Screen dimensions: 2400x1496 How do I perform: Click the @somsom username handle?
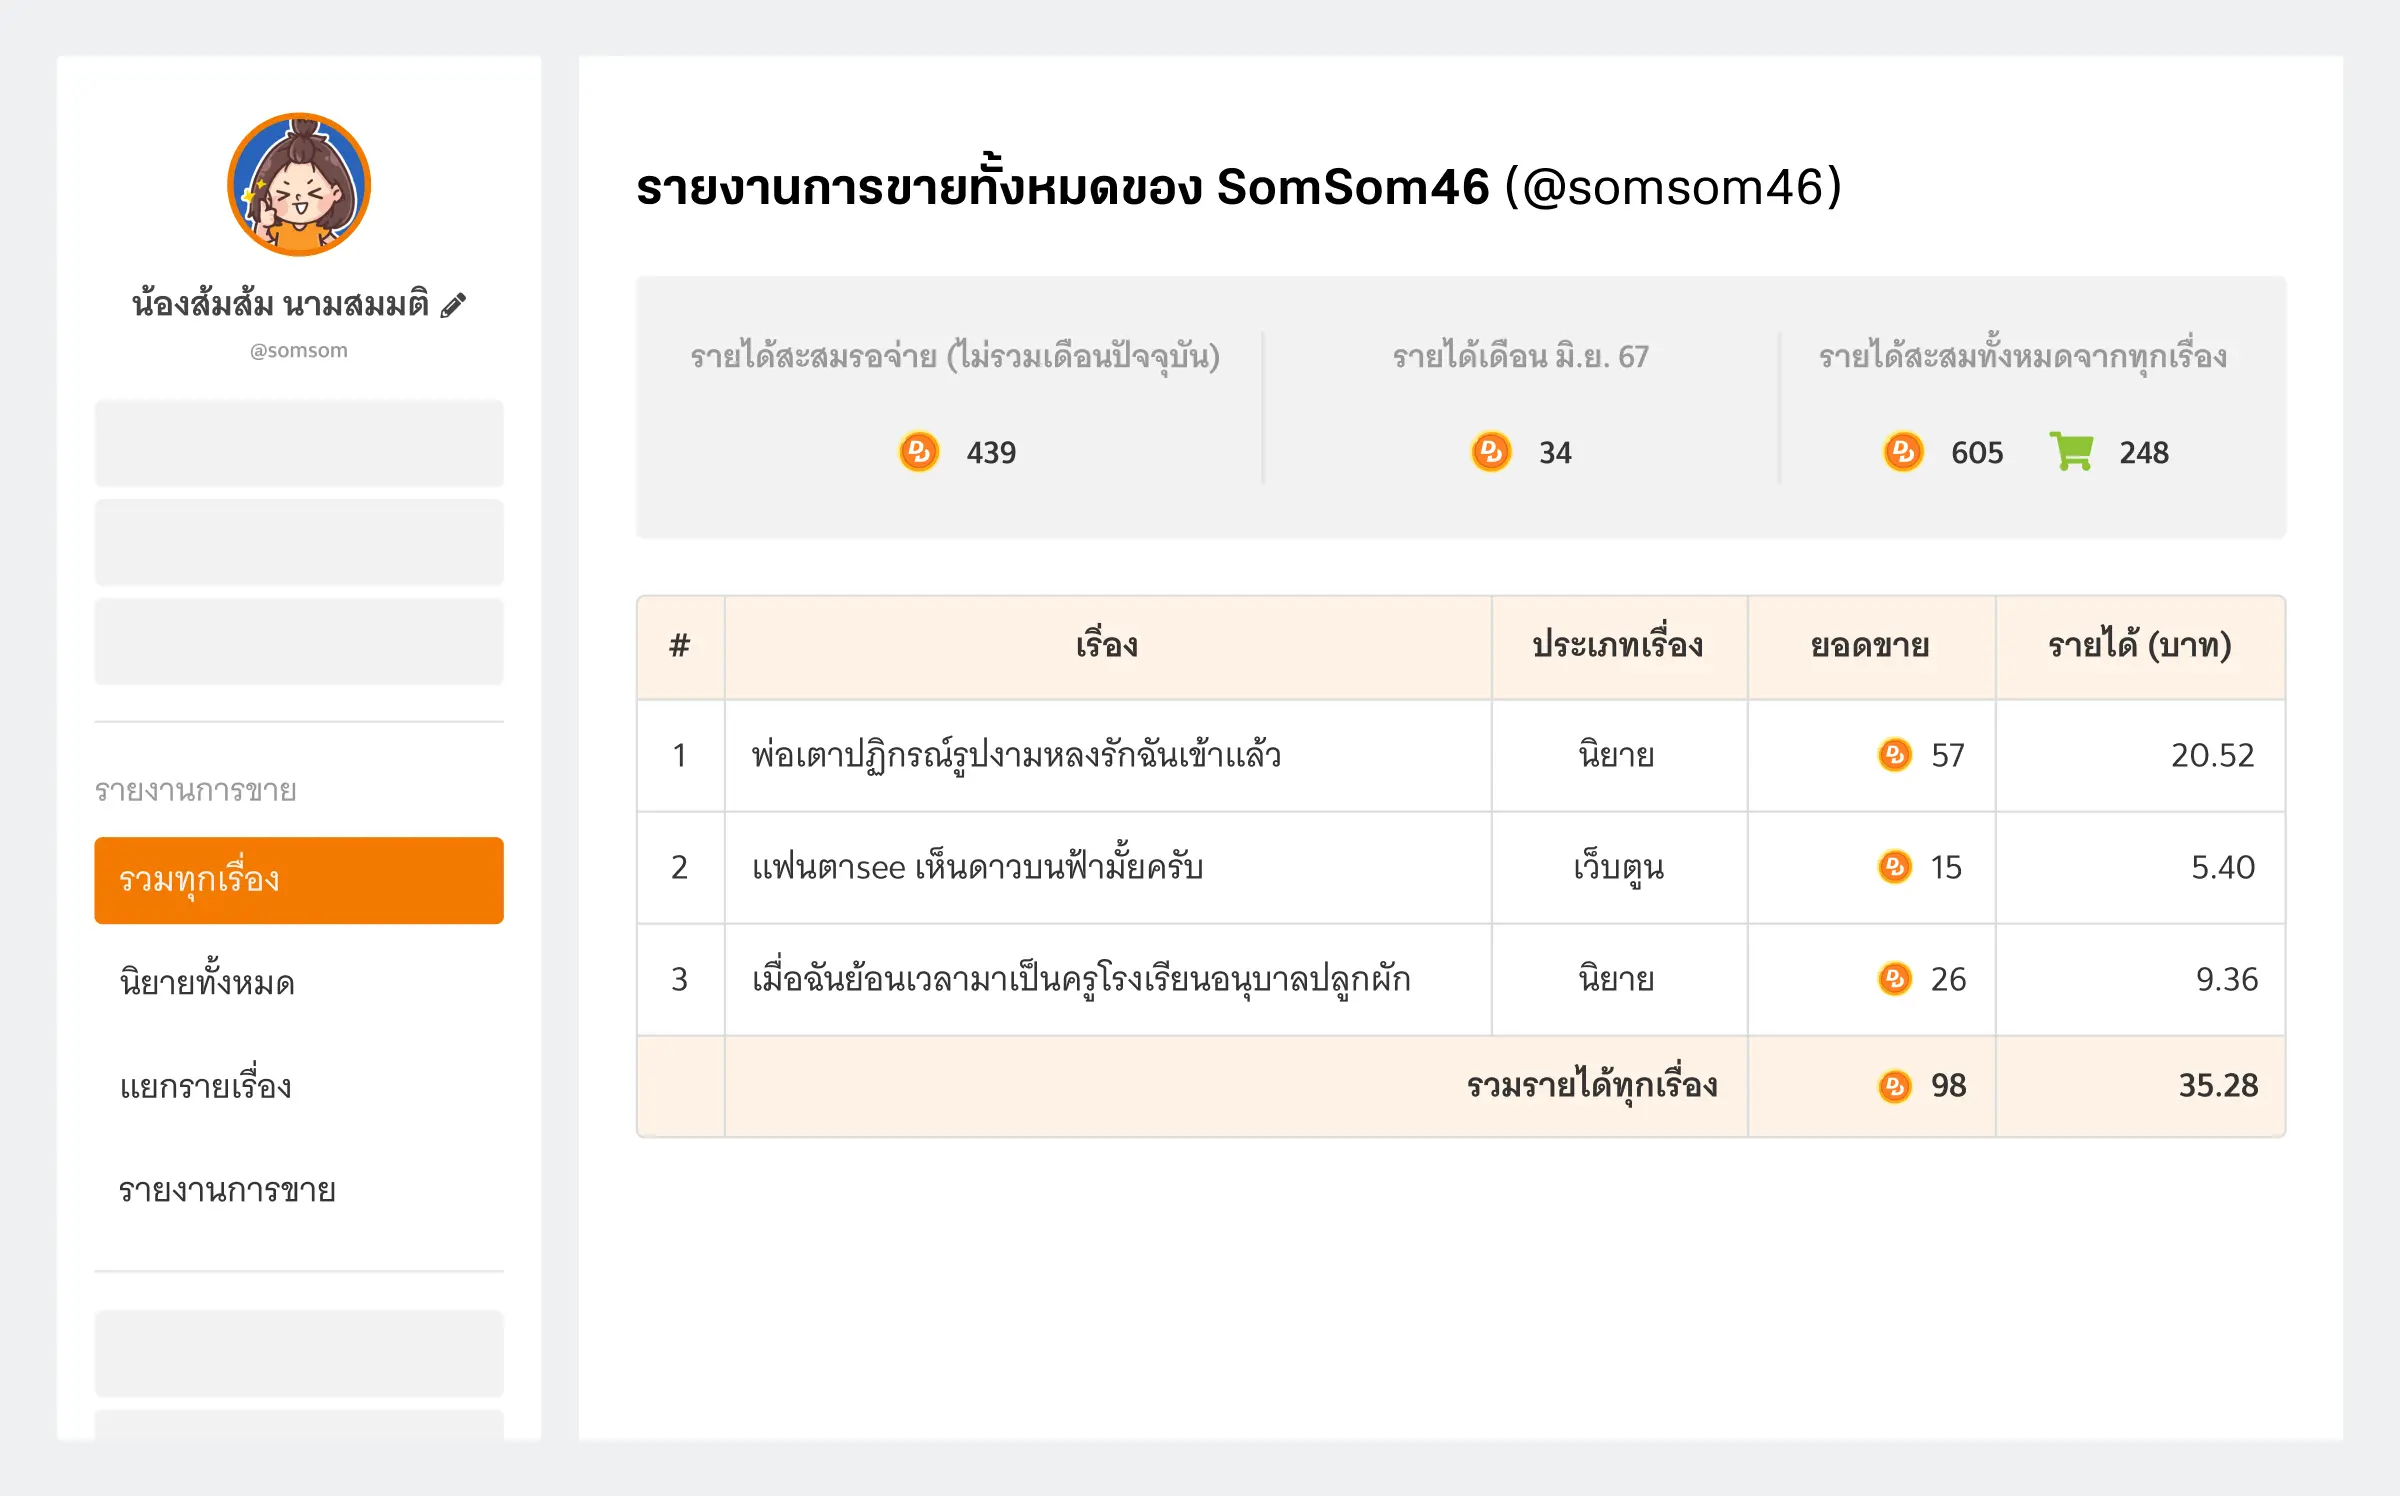click(x=297, y=349)
